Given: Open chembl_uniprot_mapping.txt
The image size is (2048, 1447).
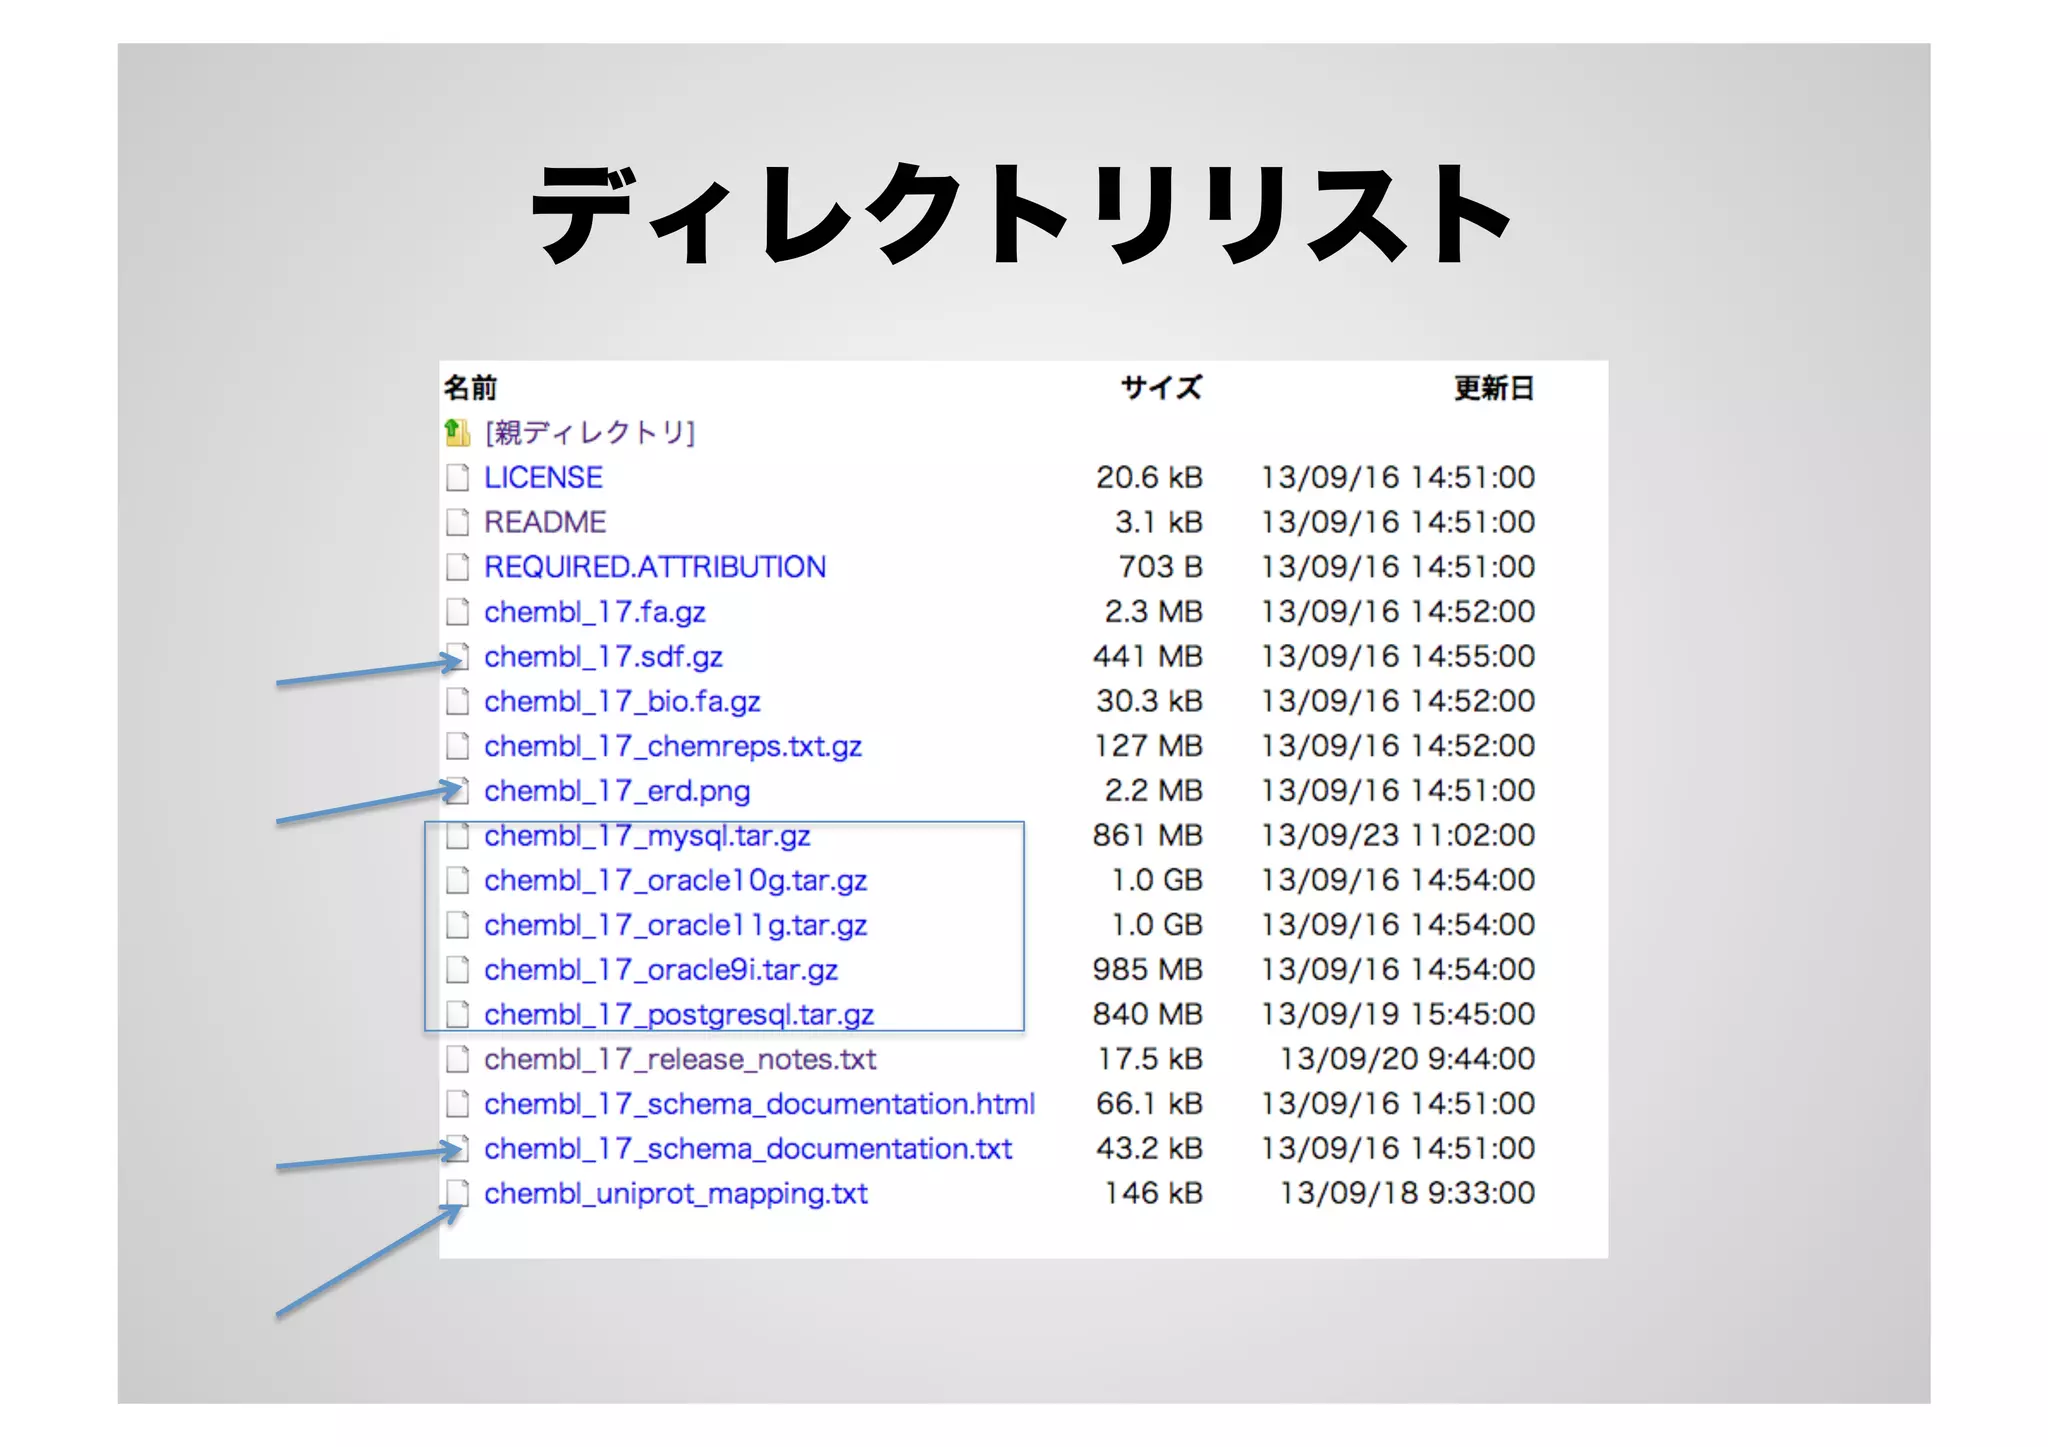Looking at the screenshot, I should [676, 1194].
